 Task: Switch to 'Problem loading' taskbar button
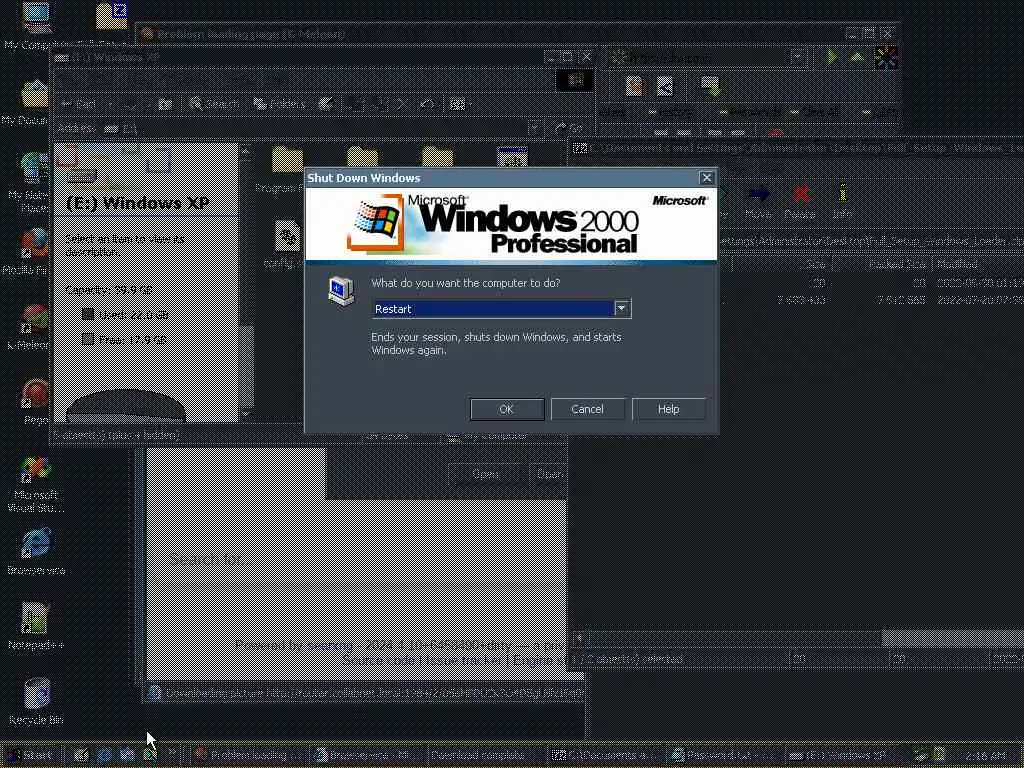point(247,755)
